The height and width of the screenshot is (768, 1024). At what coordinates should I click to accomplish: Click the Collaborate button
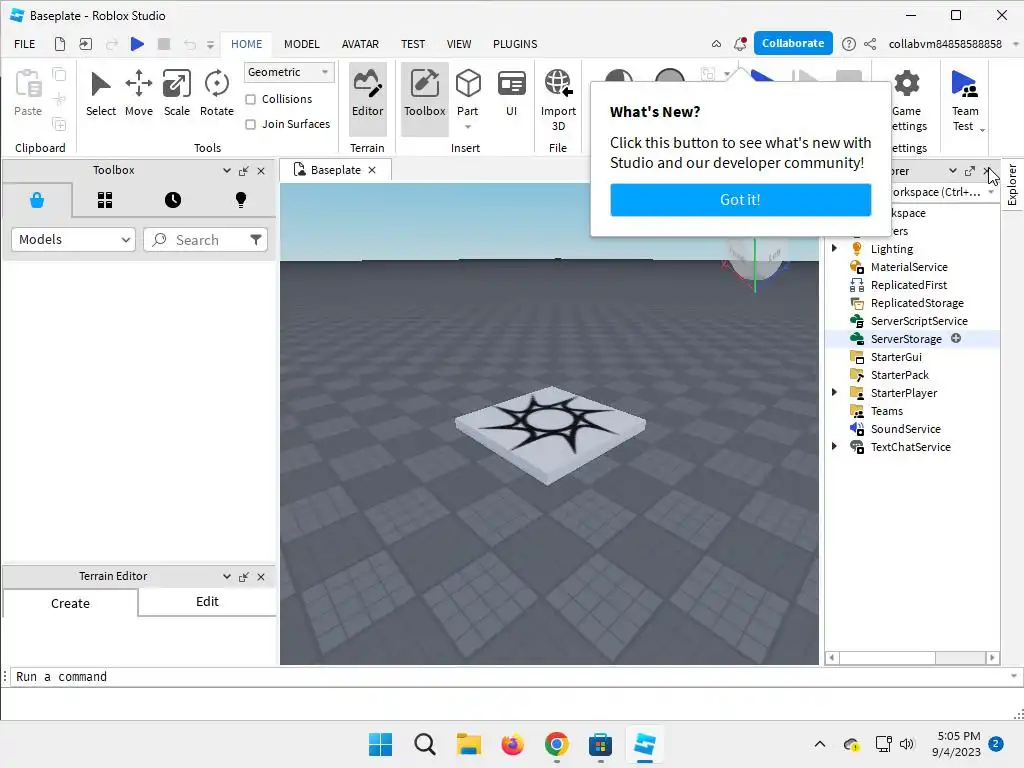[793, 43]
